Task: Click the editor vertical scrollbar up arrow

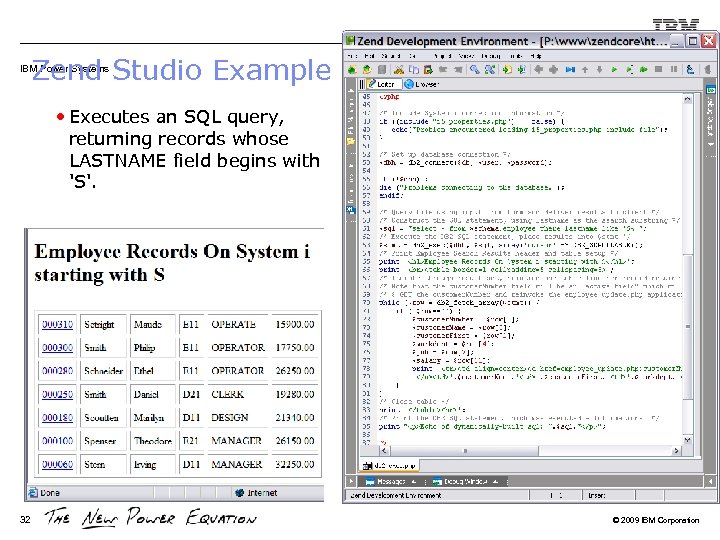Action: pyautogui.click(x=687, y=99)
